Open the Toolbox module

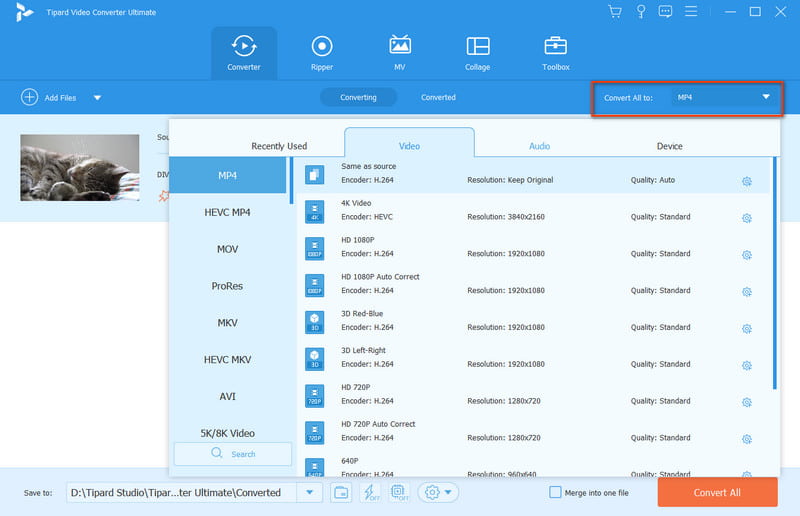pos(556,53)
